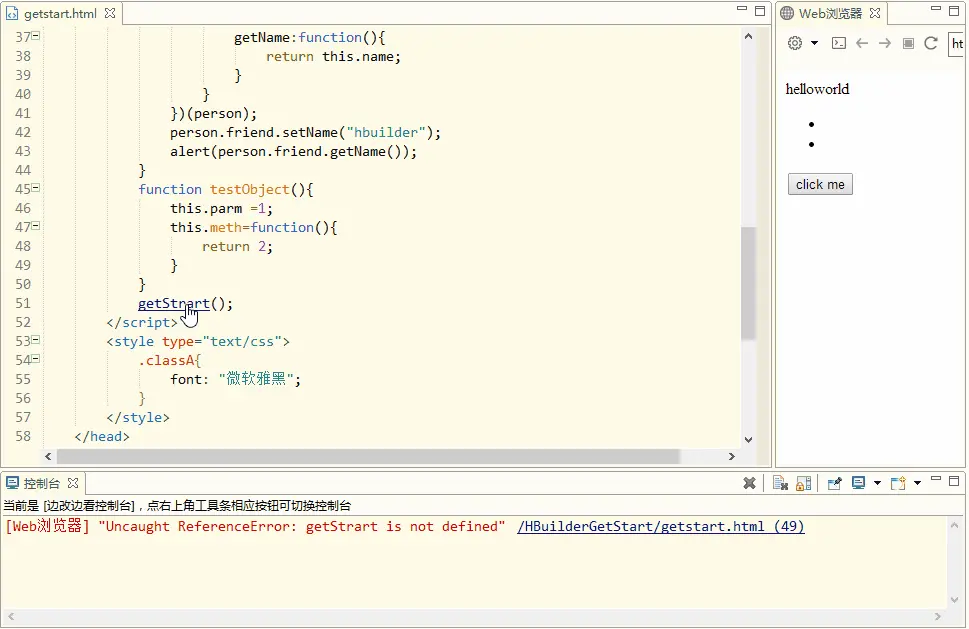Clear the console output

coord(781,483)
